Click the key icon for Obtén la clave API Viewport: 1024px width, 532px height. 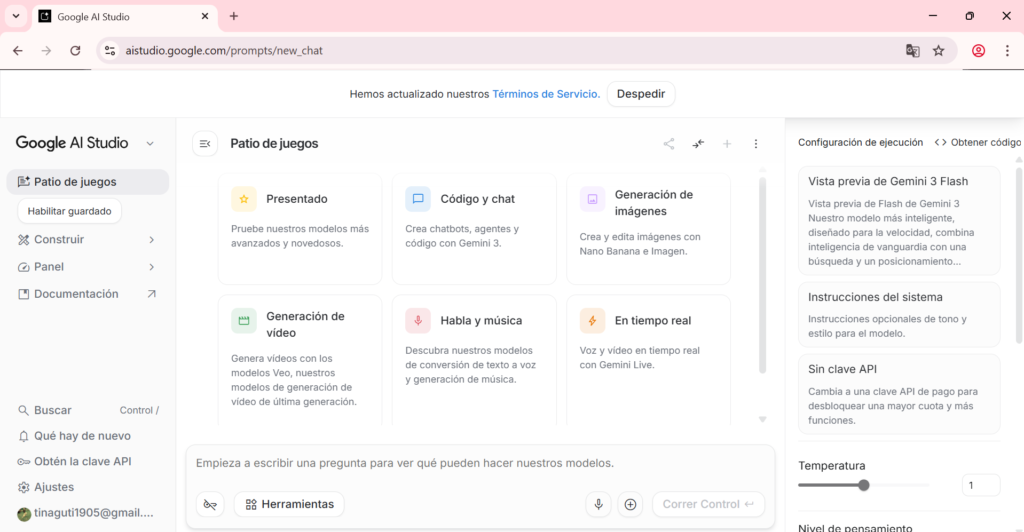click(24, 462)
